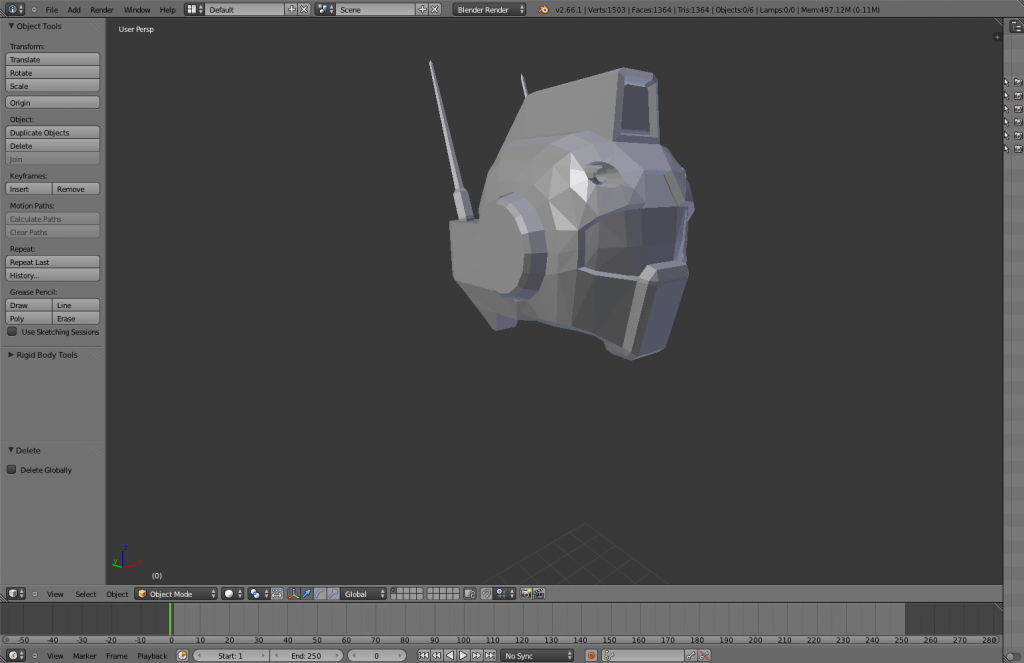
Task: Enable Delete Globally checkbox
Action: click(x=11, y=469)
